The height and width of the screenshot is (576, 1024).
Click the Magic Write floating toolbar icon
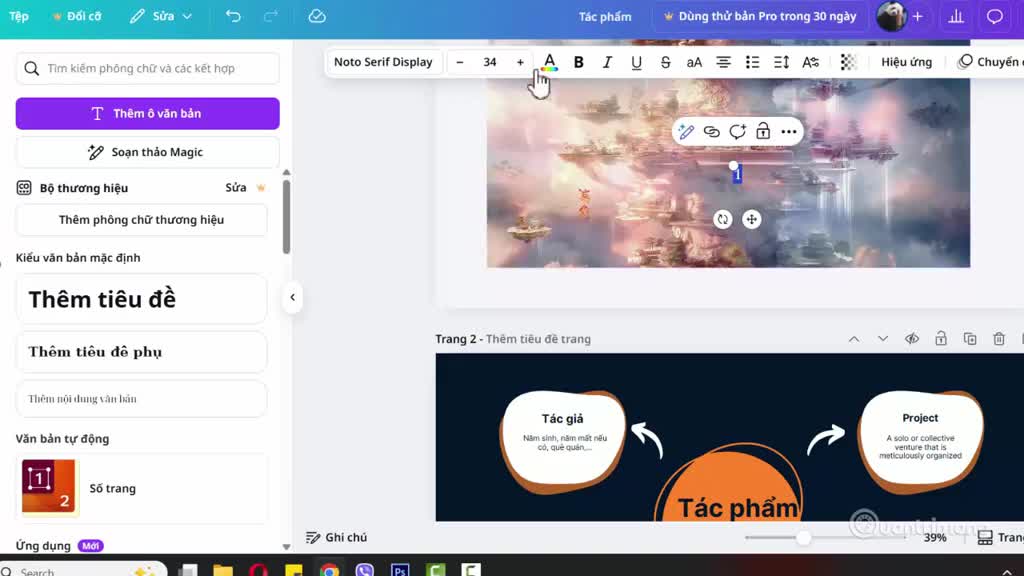coord(686,132)
